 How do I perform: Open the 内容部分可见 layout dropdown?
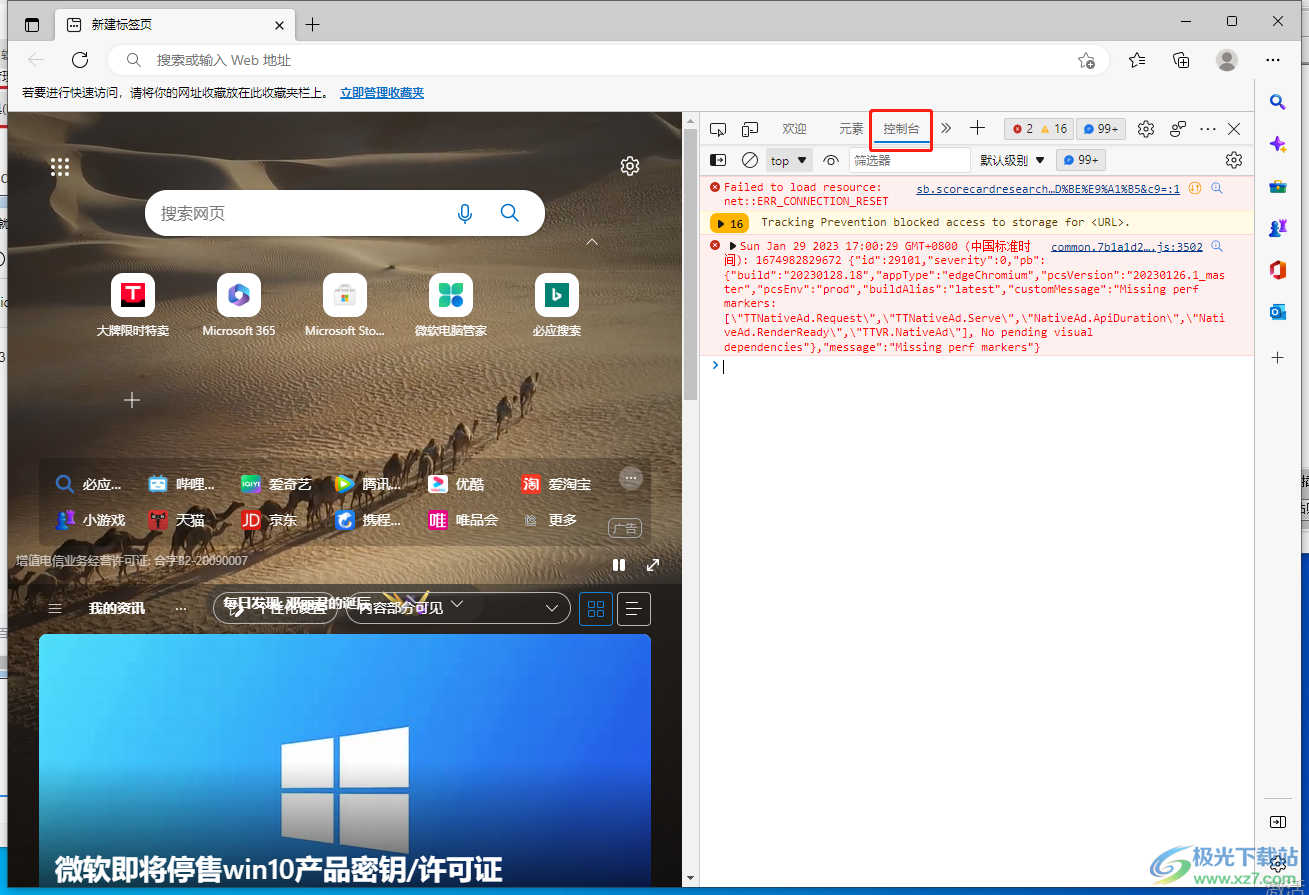pyautogui.click(x=458, y=607)
